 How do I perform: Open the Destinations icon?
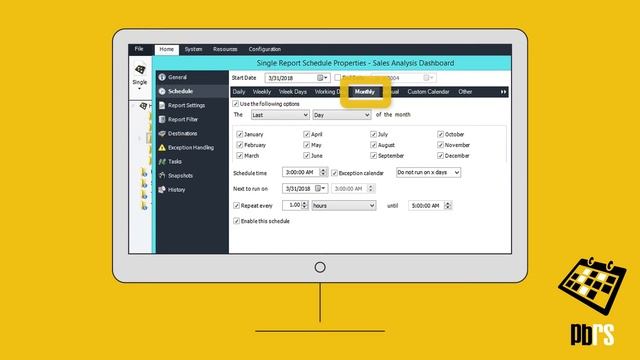click(162, 133)
